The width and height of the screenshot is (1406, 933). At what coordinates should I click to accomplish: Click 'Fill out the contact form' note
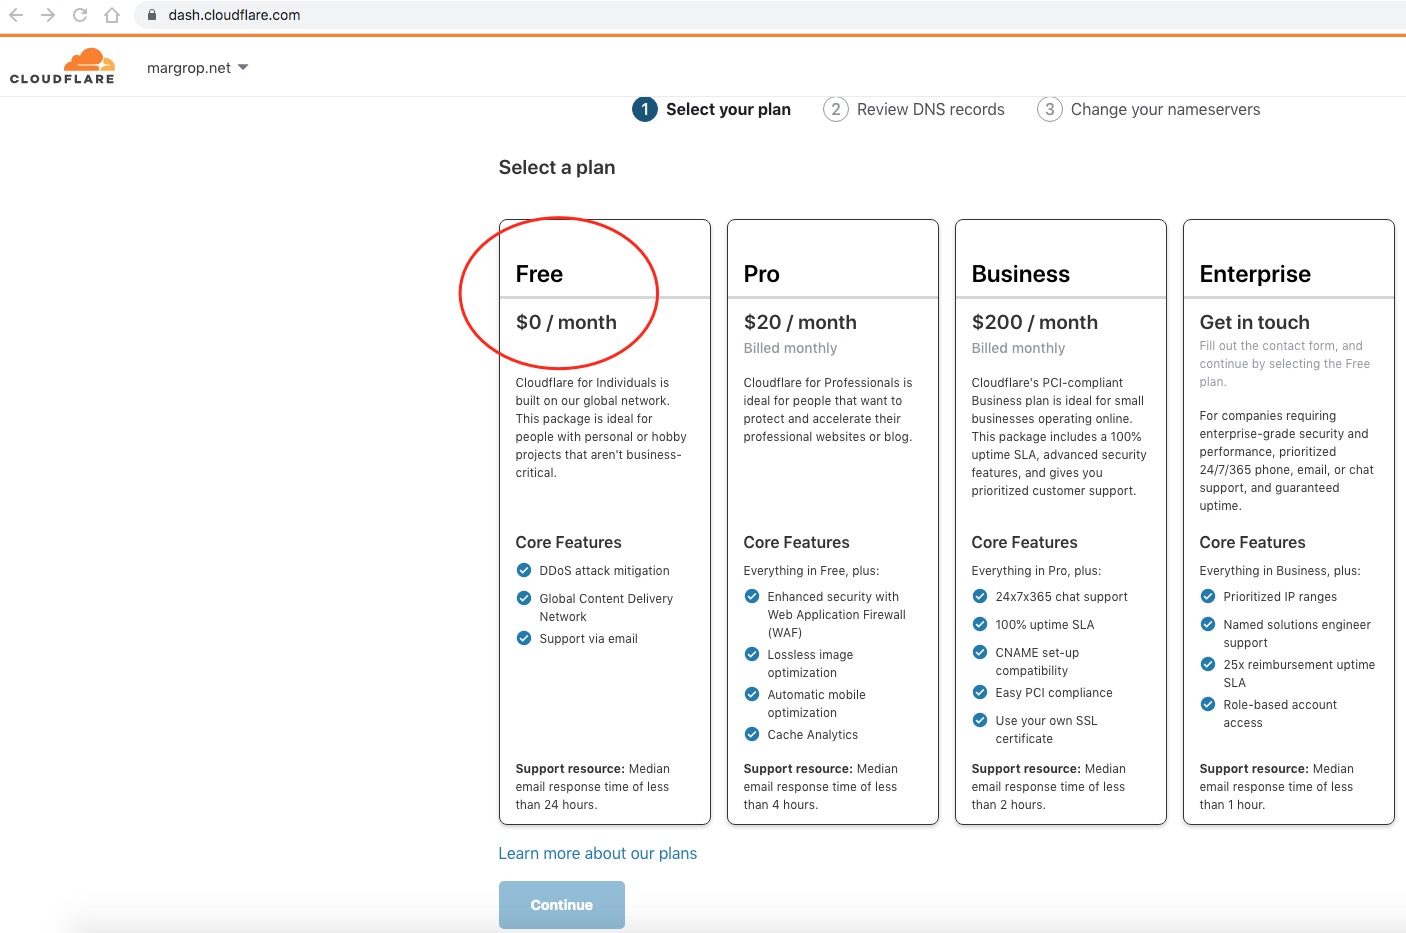coord(1285,364)
